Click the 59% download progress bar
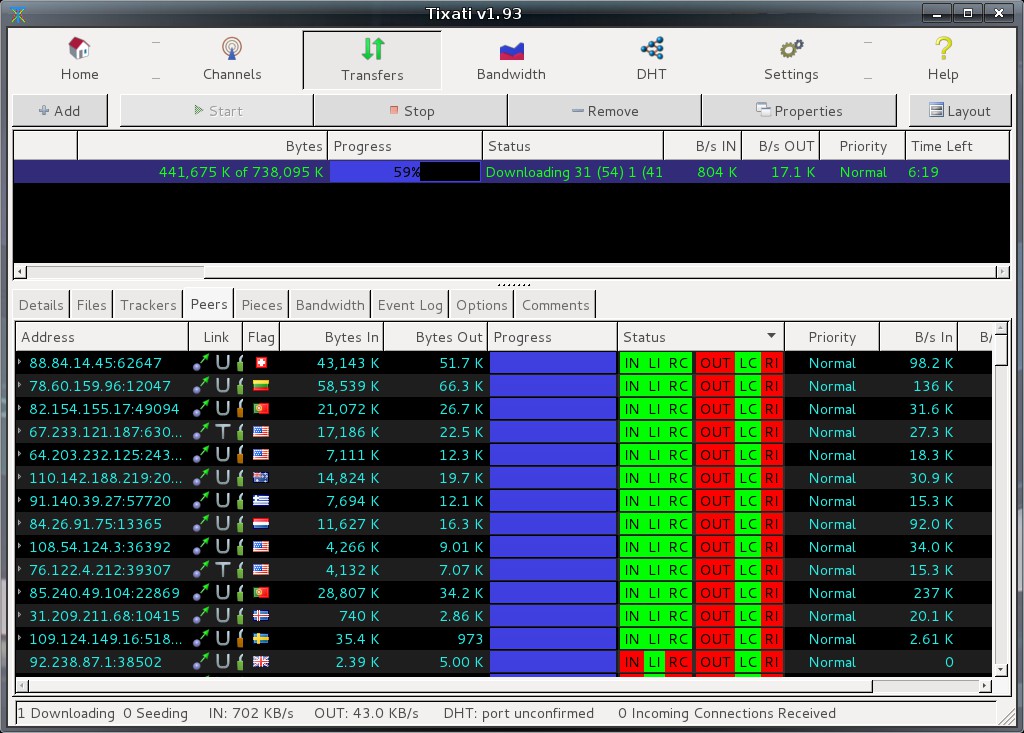The width and height of the screenshot is (1024, 733). (405, 172)
